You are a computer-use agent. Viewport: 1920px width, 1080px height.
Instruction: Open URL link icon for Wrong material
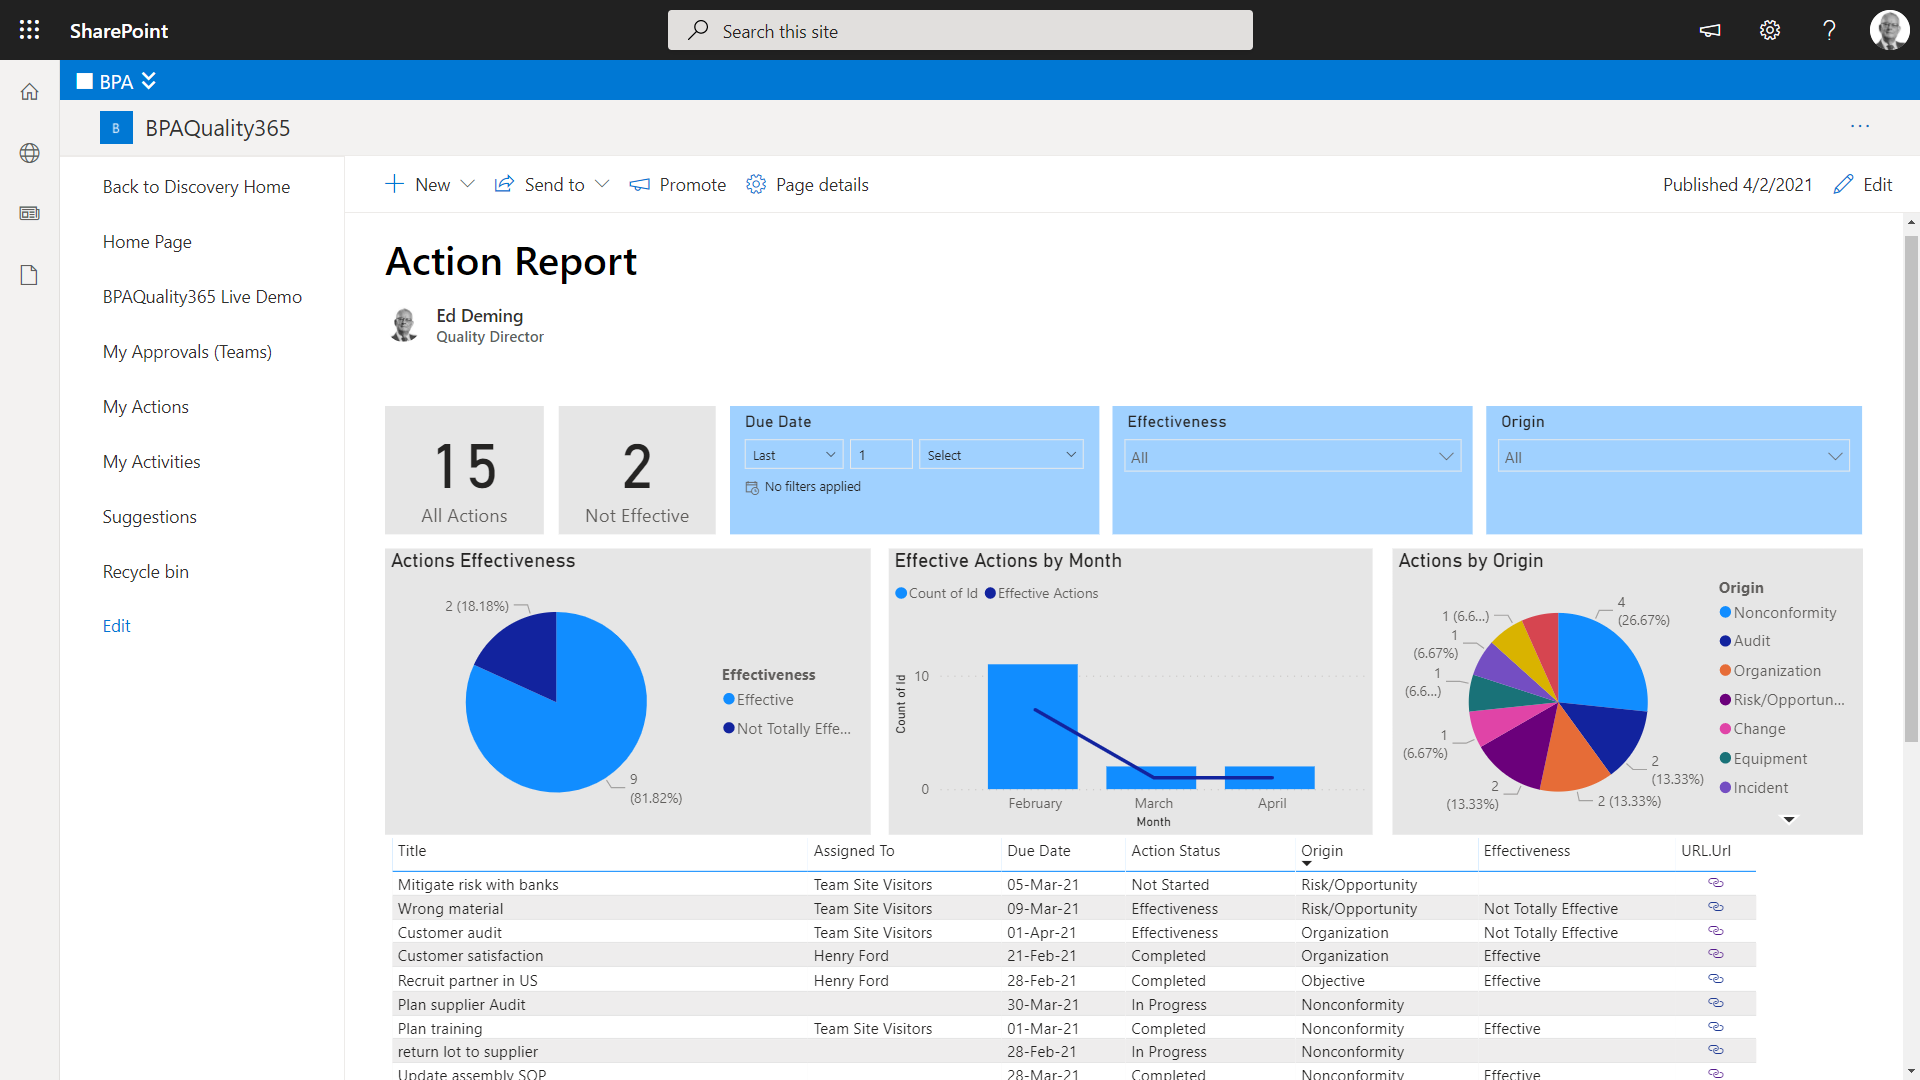pos(1715,907)
